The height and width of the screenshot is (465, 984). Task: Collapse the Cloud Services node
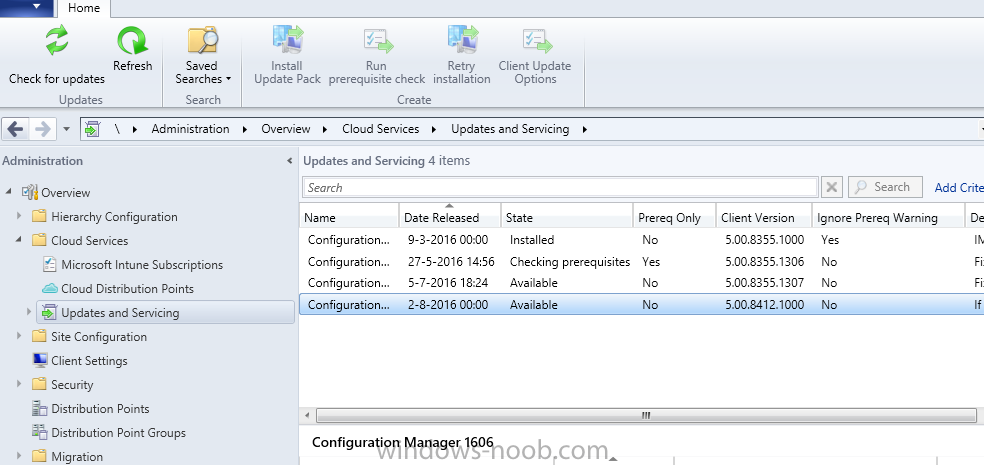(x=19, y=240)
